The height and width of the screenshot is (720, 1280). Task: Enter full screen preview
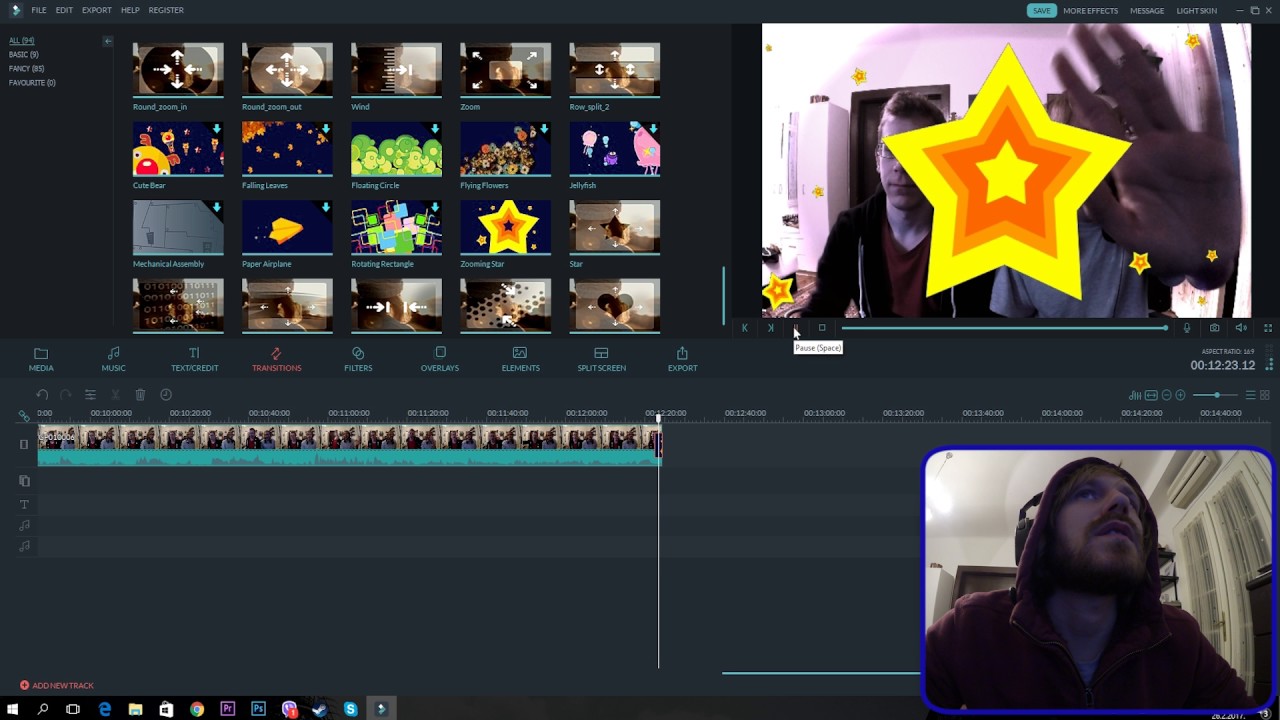pos(1267,328)
